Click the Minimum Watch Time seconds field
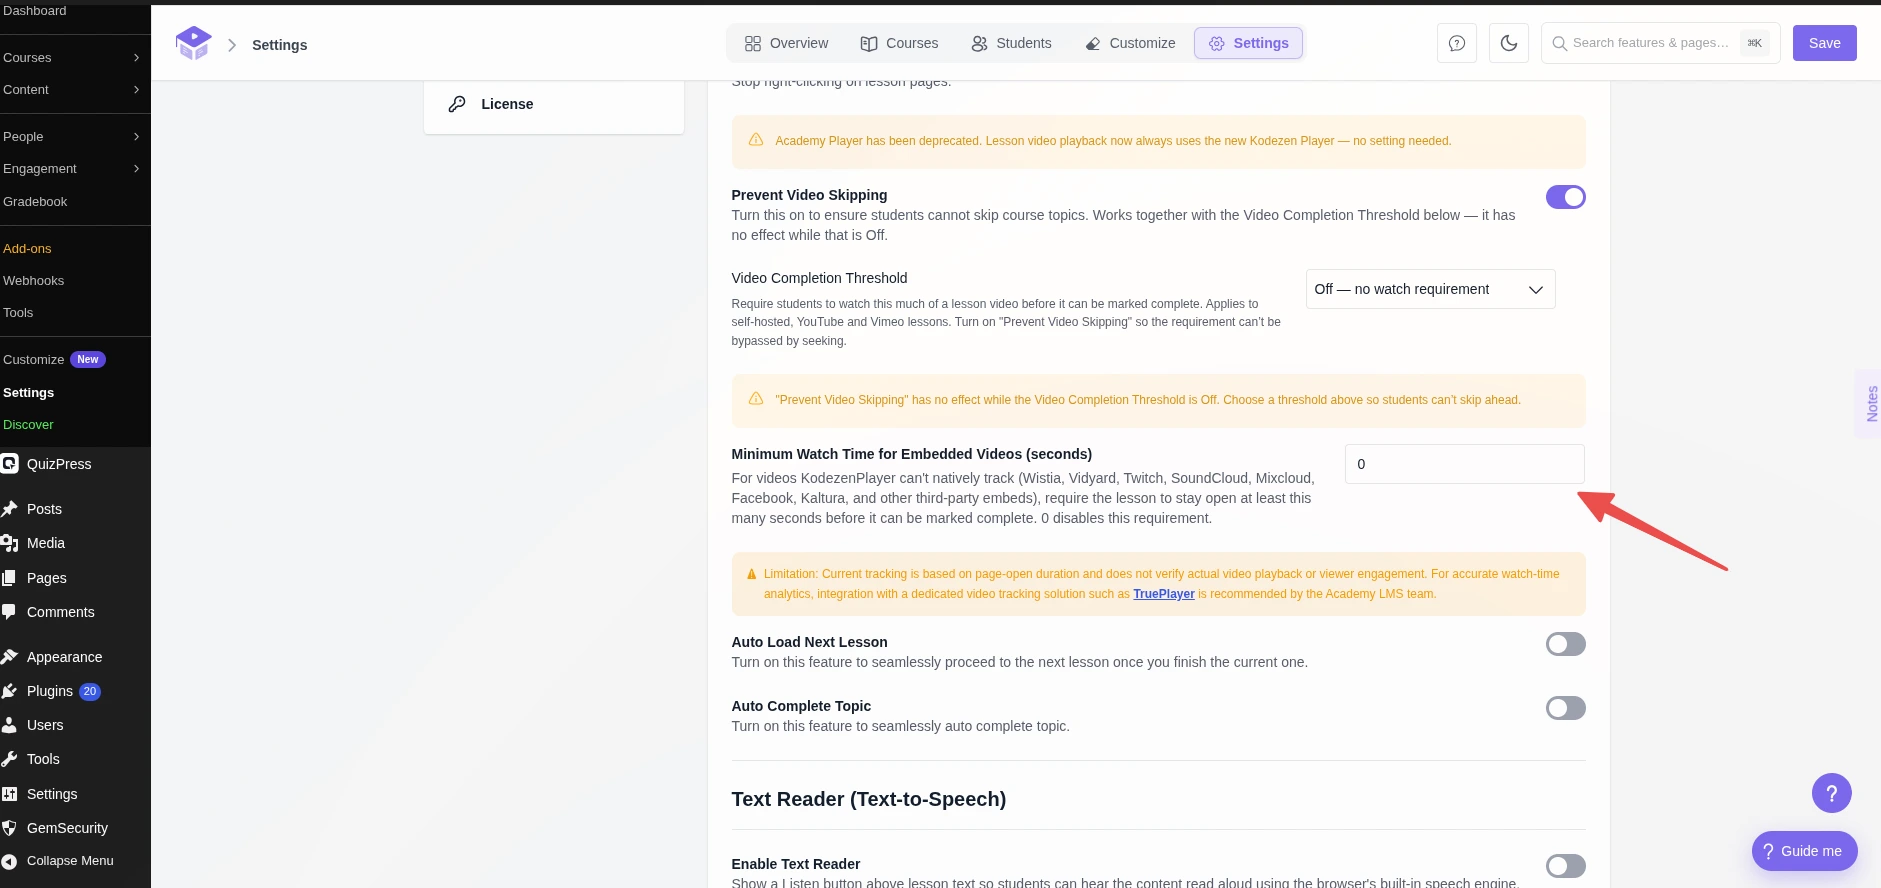This screenshot has height=888, width=1881. coord(1464,464)
